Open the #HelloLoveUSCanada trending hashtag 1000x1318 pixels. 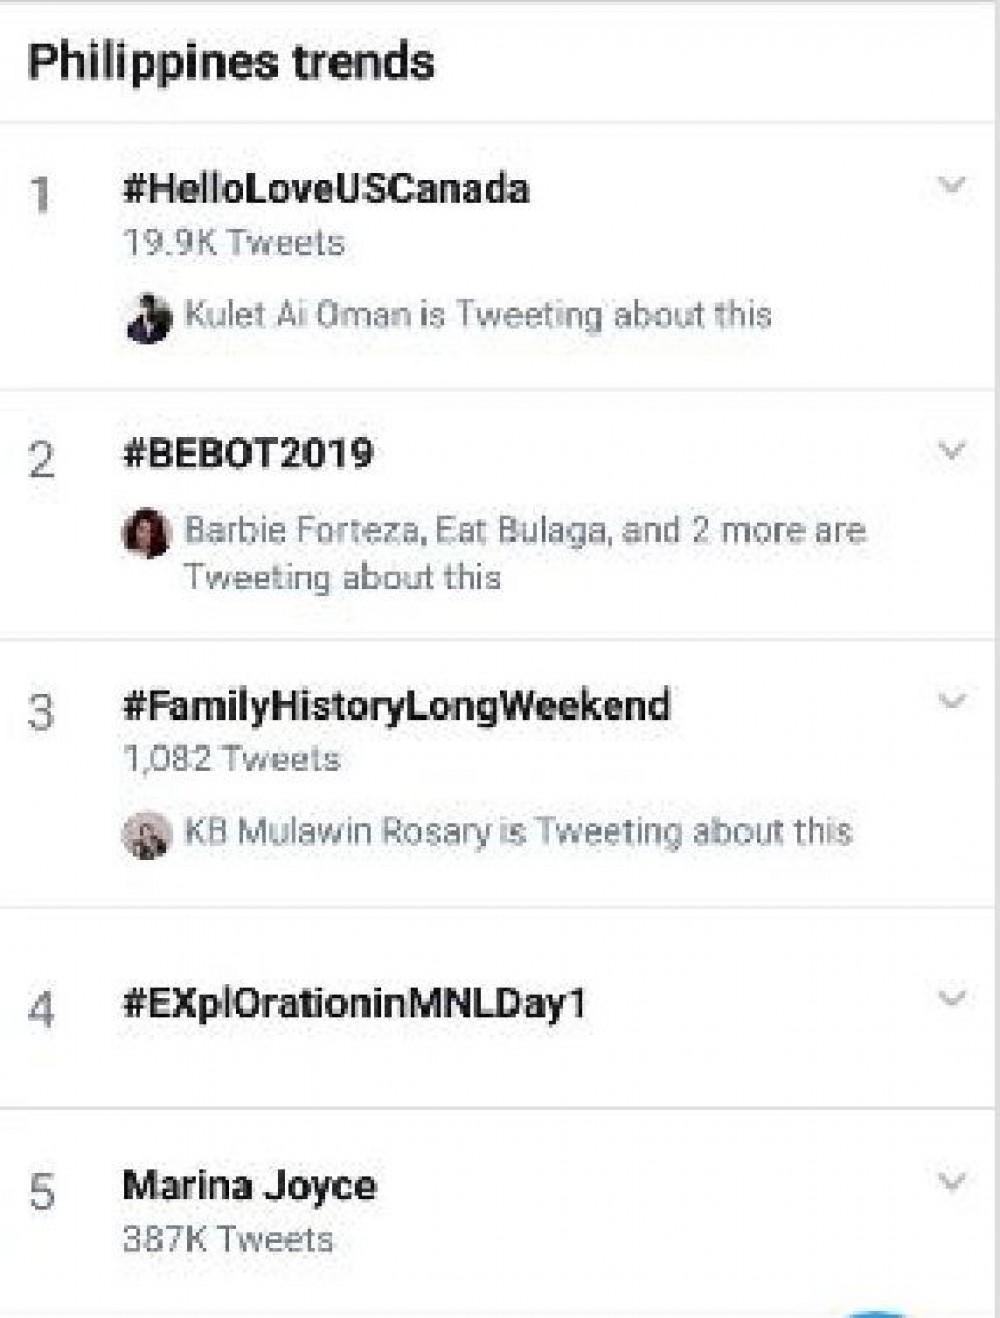[x=326, y=189]
